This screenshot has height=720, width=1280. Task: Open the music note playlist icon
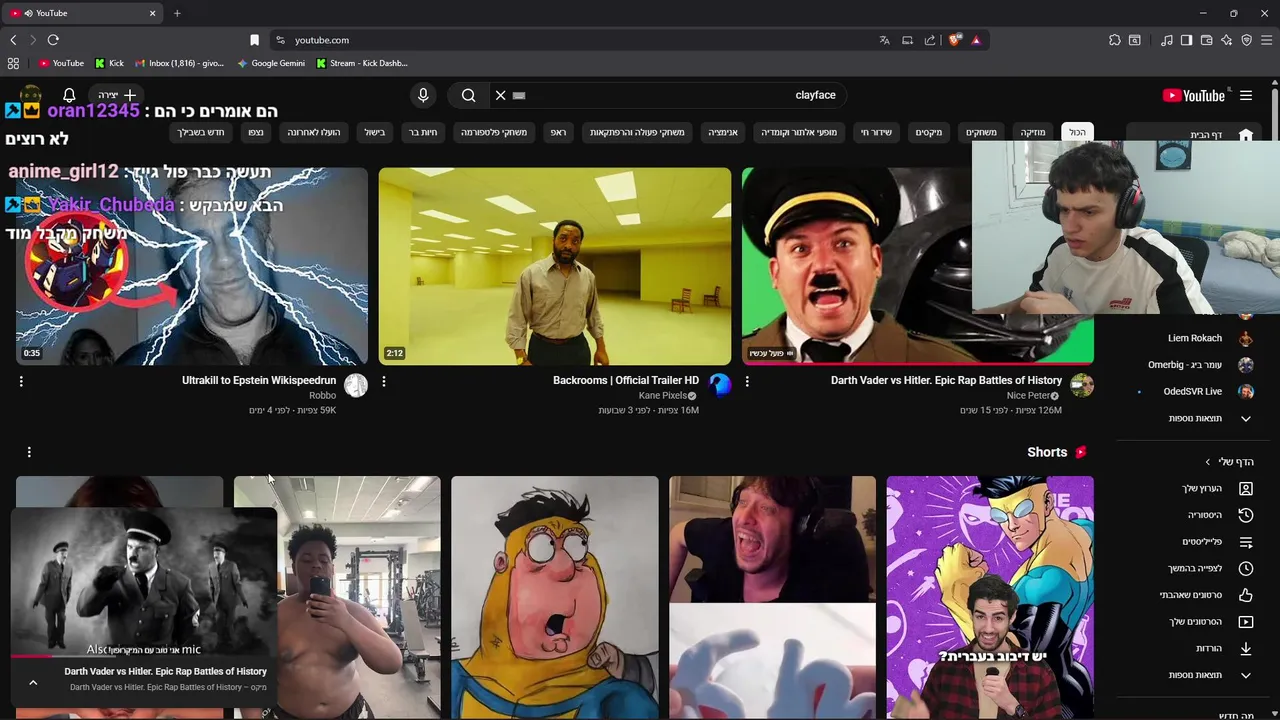point(1166,40)
